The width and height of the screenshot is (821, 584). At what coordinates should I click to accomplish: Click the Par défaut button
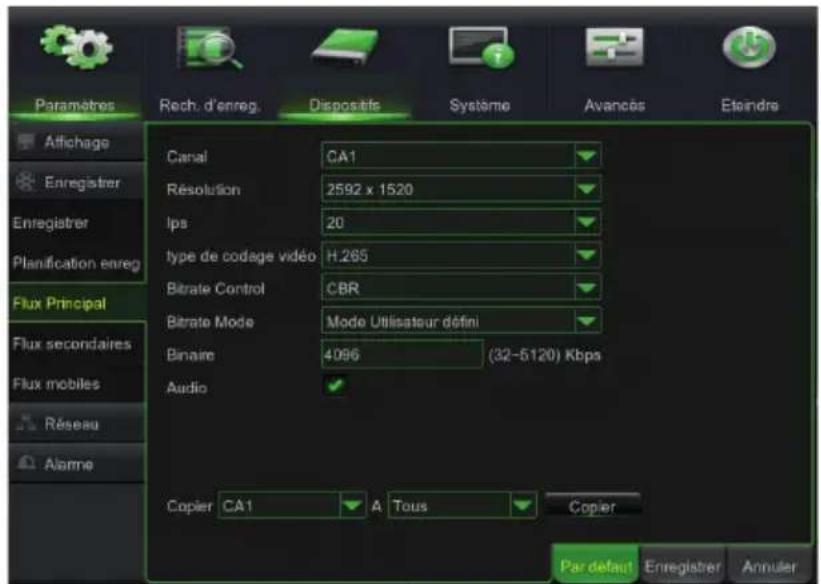pyautogui.click(x=596, y=566)
